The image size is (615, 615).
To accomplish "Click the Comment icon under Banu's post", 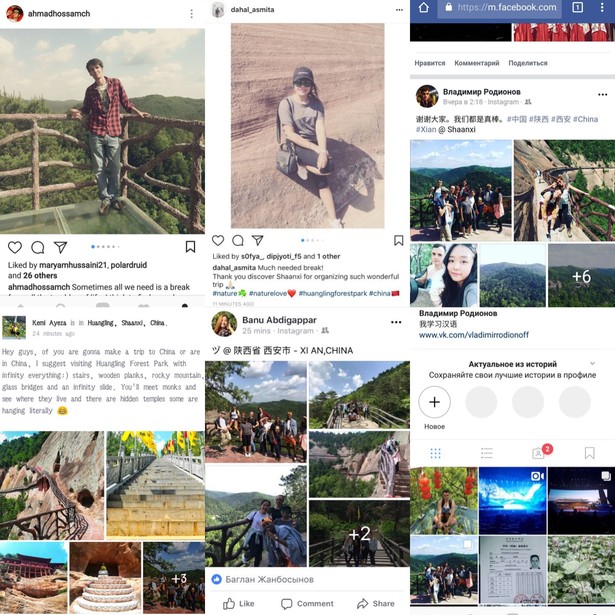I will 307,603.
